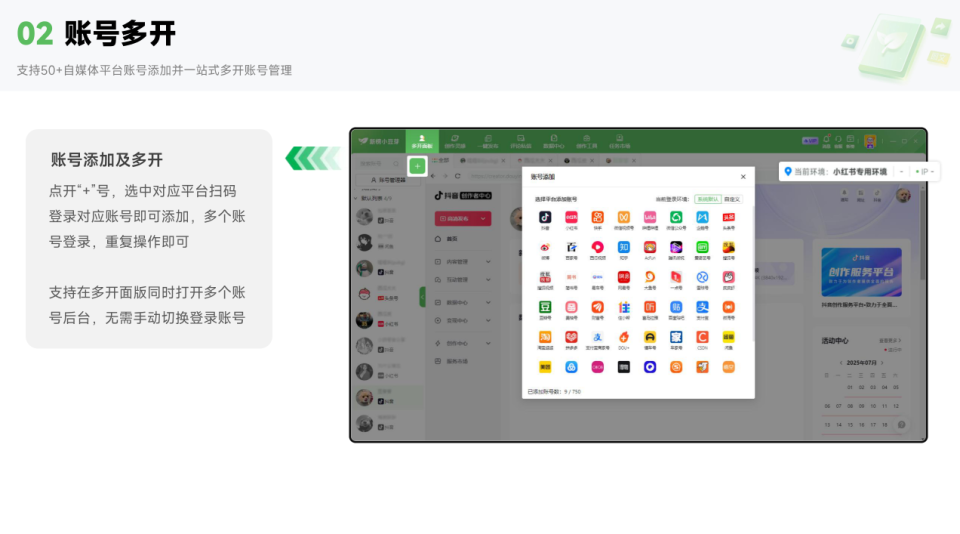960x534 pixels.
Task: Go to next month in 活动中心 calendar
Action: coord(882,363)
